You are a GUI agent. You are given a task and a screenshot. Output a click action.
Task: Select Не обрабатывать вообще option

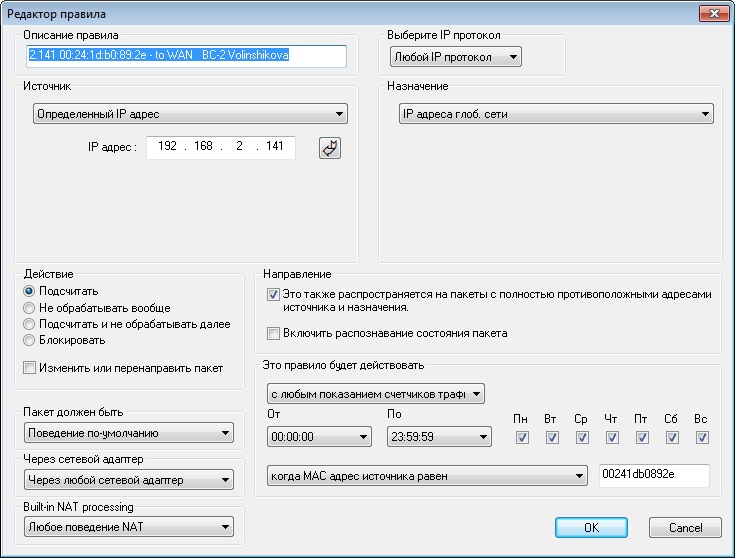pos(29,308)
